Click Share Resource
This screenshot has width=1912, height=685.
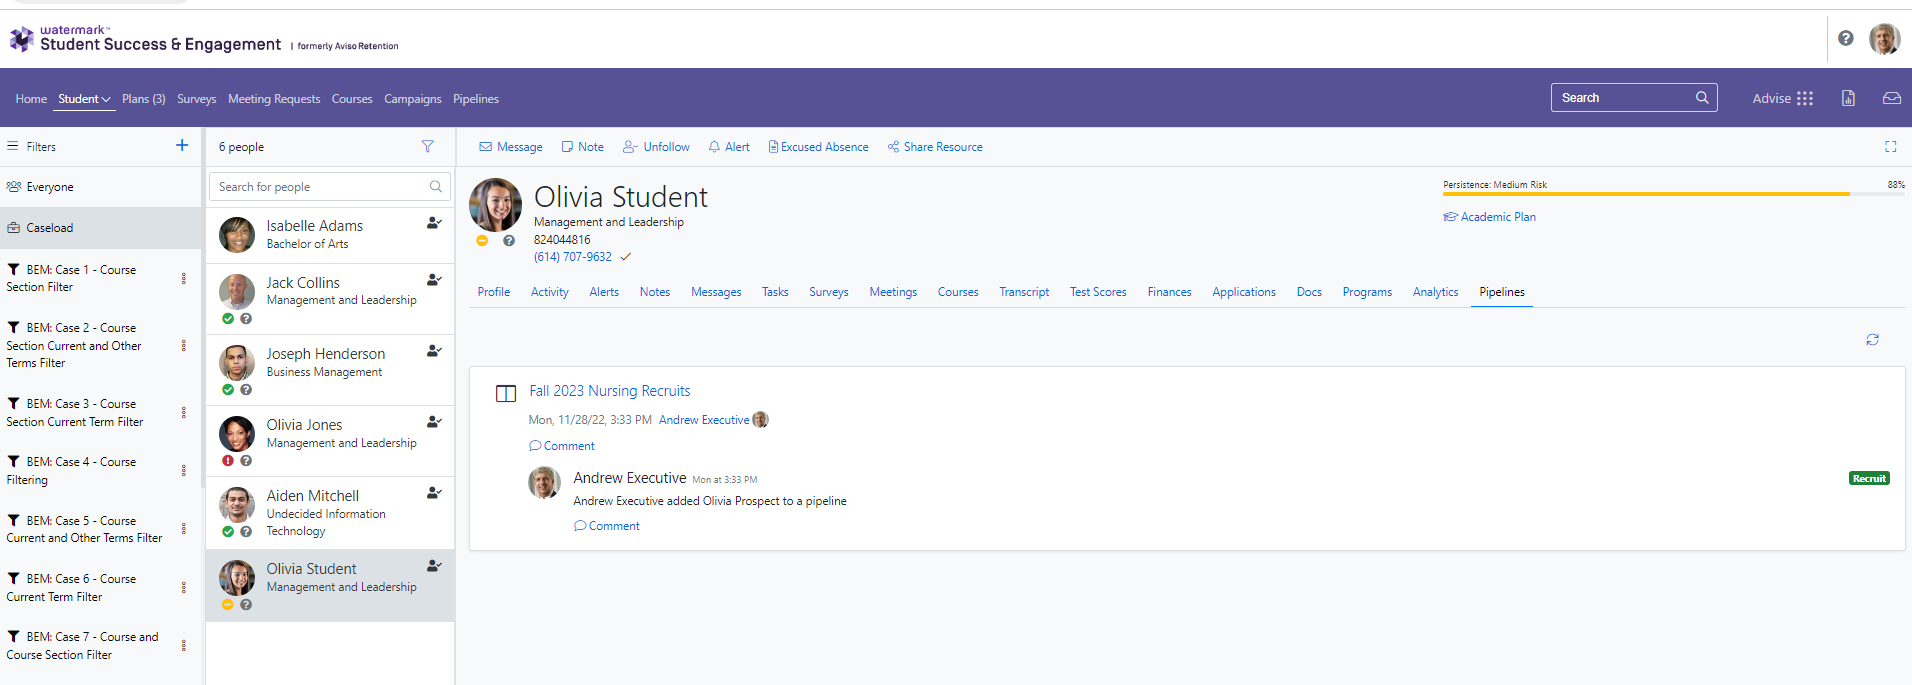[x=935, y=147]
